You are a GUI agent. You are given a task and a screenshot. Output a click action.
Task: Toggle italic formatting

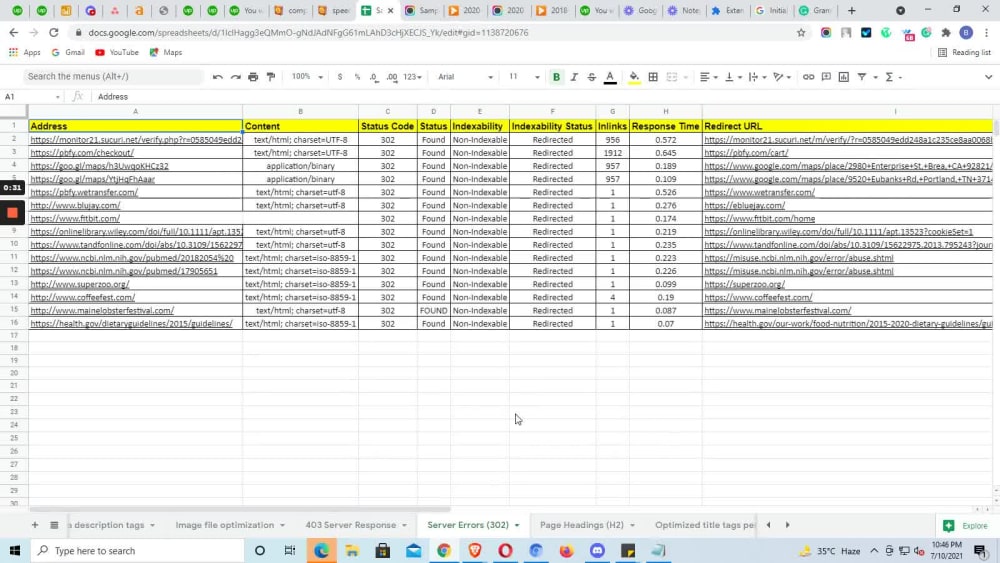coord(574,77)
